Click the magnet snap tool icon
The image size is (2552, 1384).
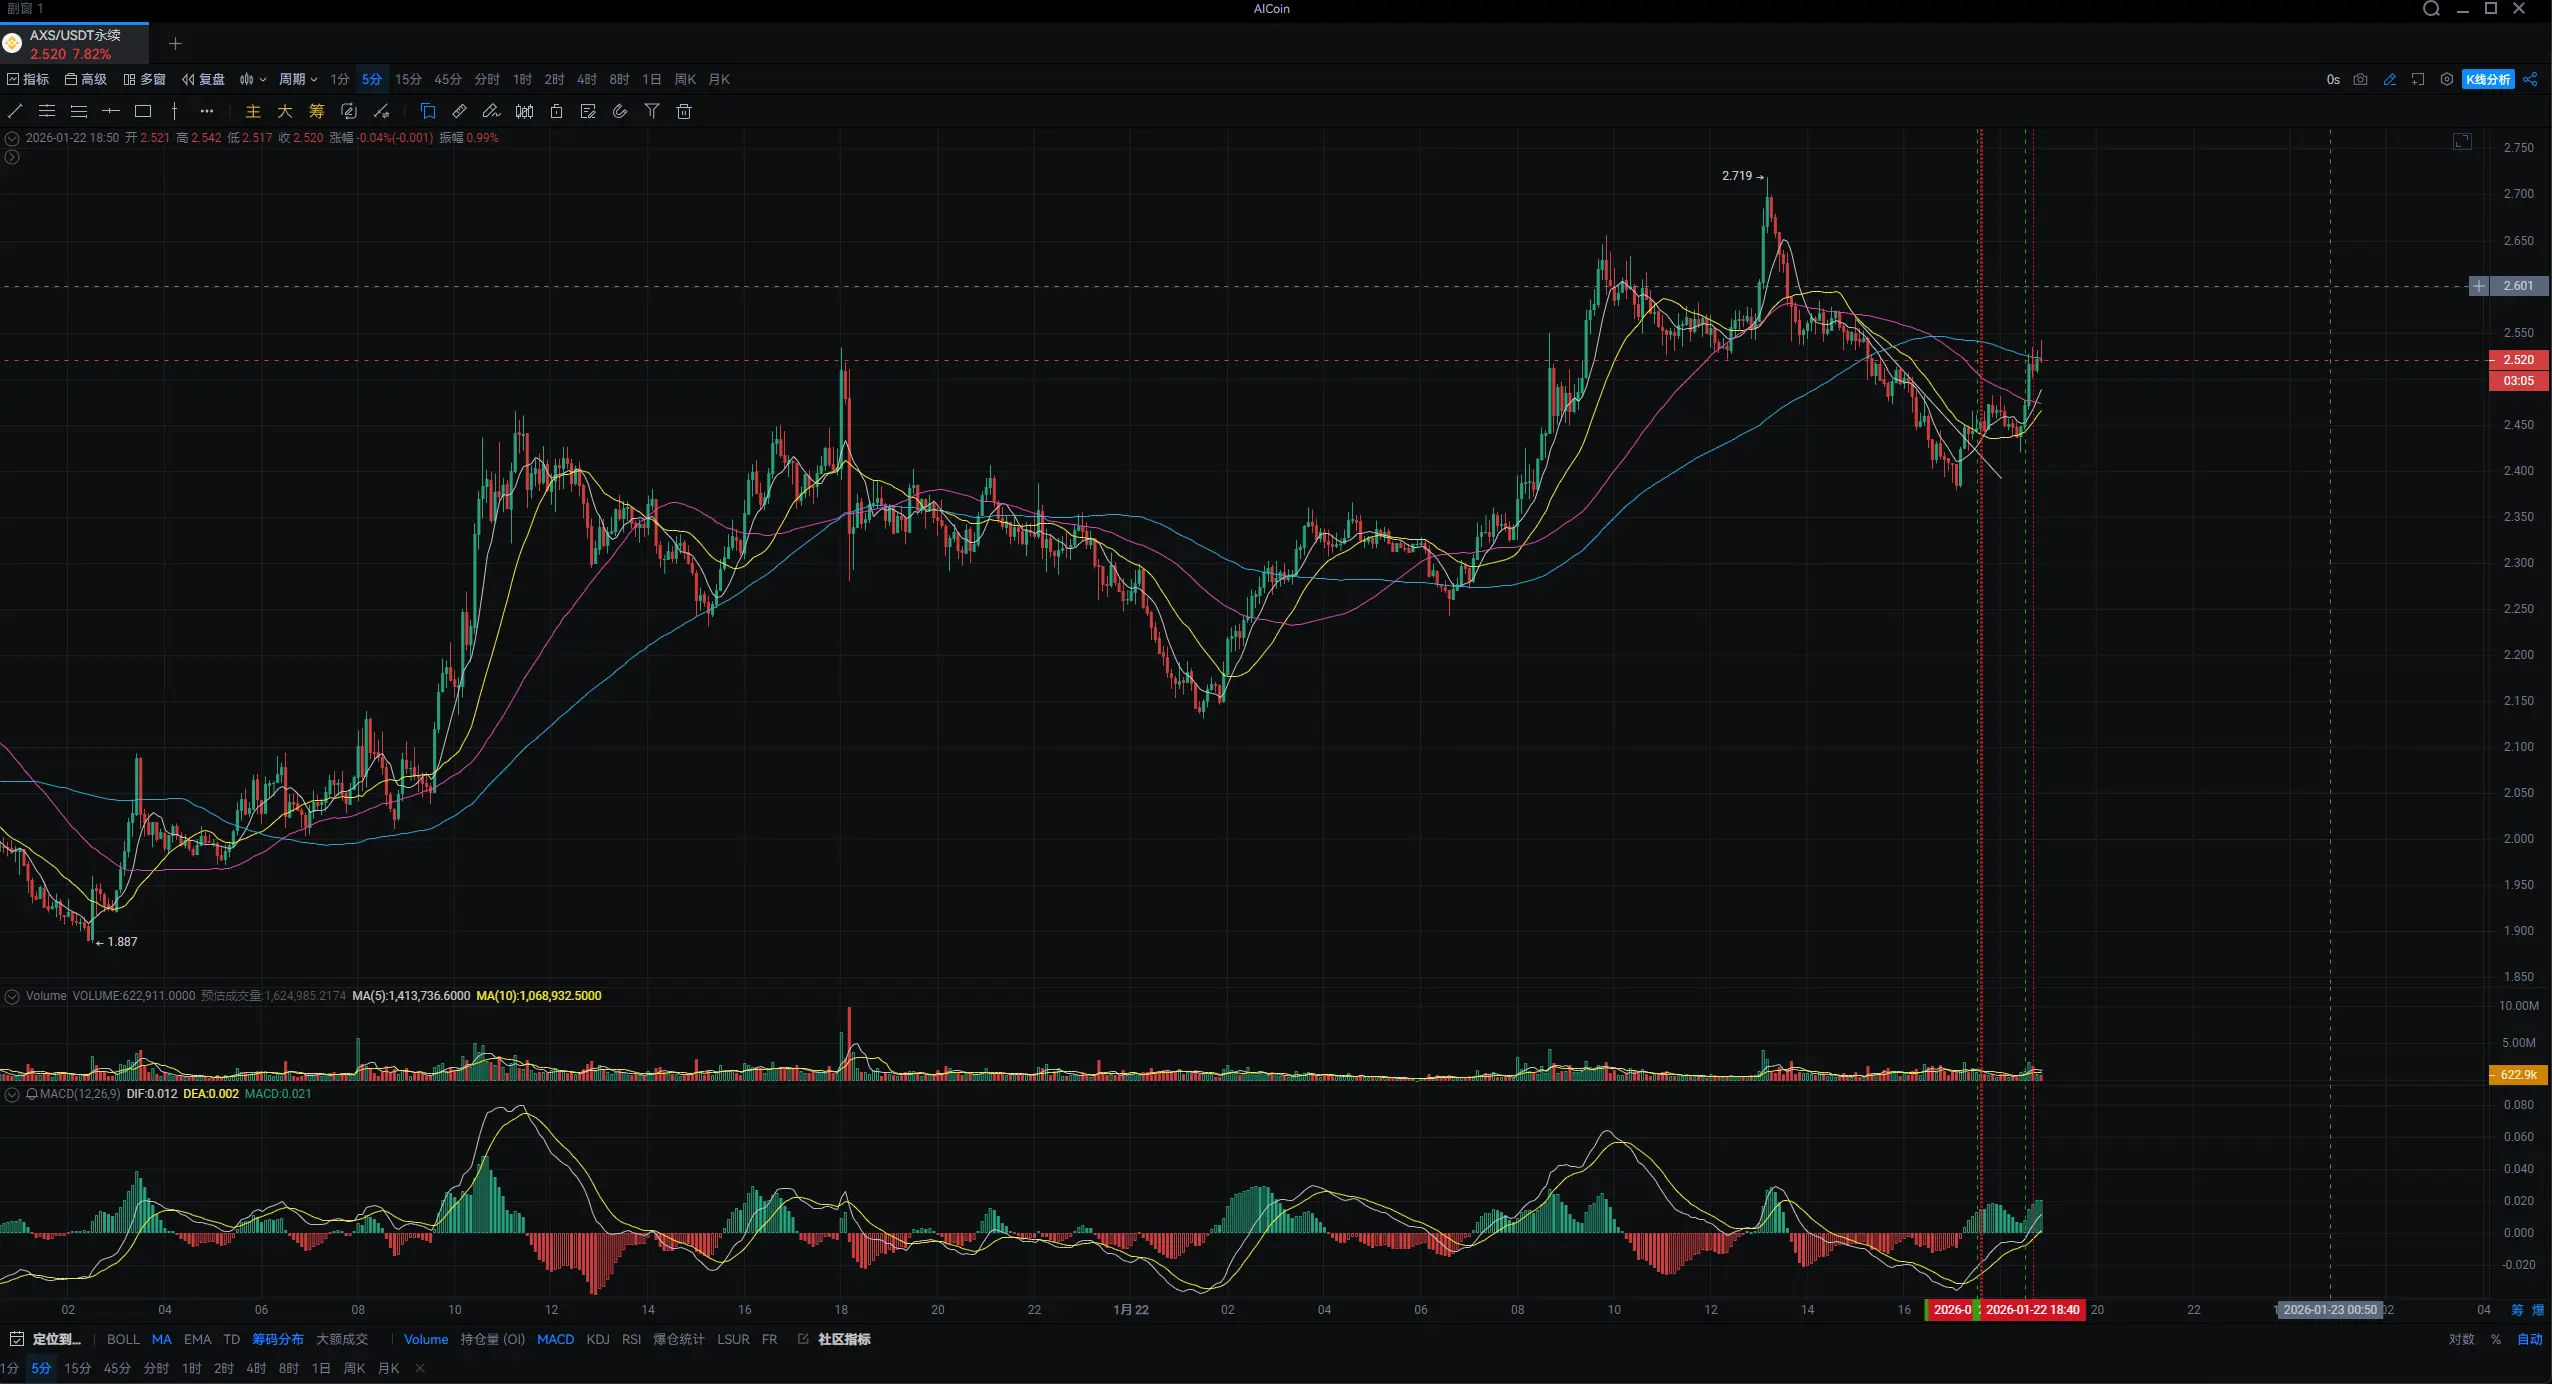tap(620, 111)
